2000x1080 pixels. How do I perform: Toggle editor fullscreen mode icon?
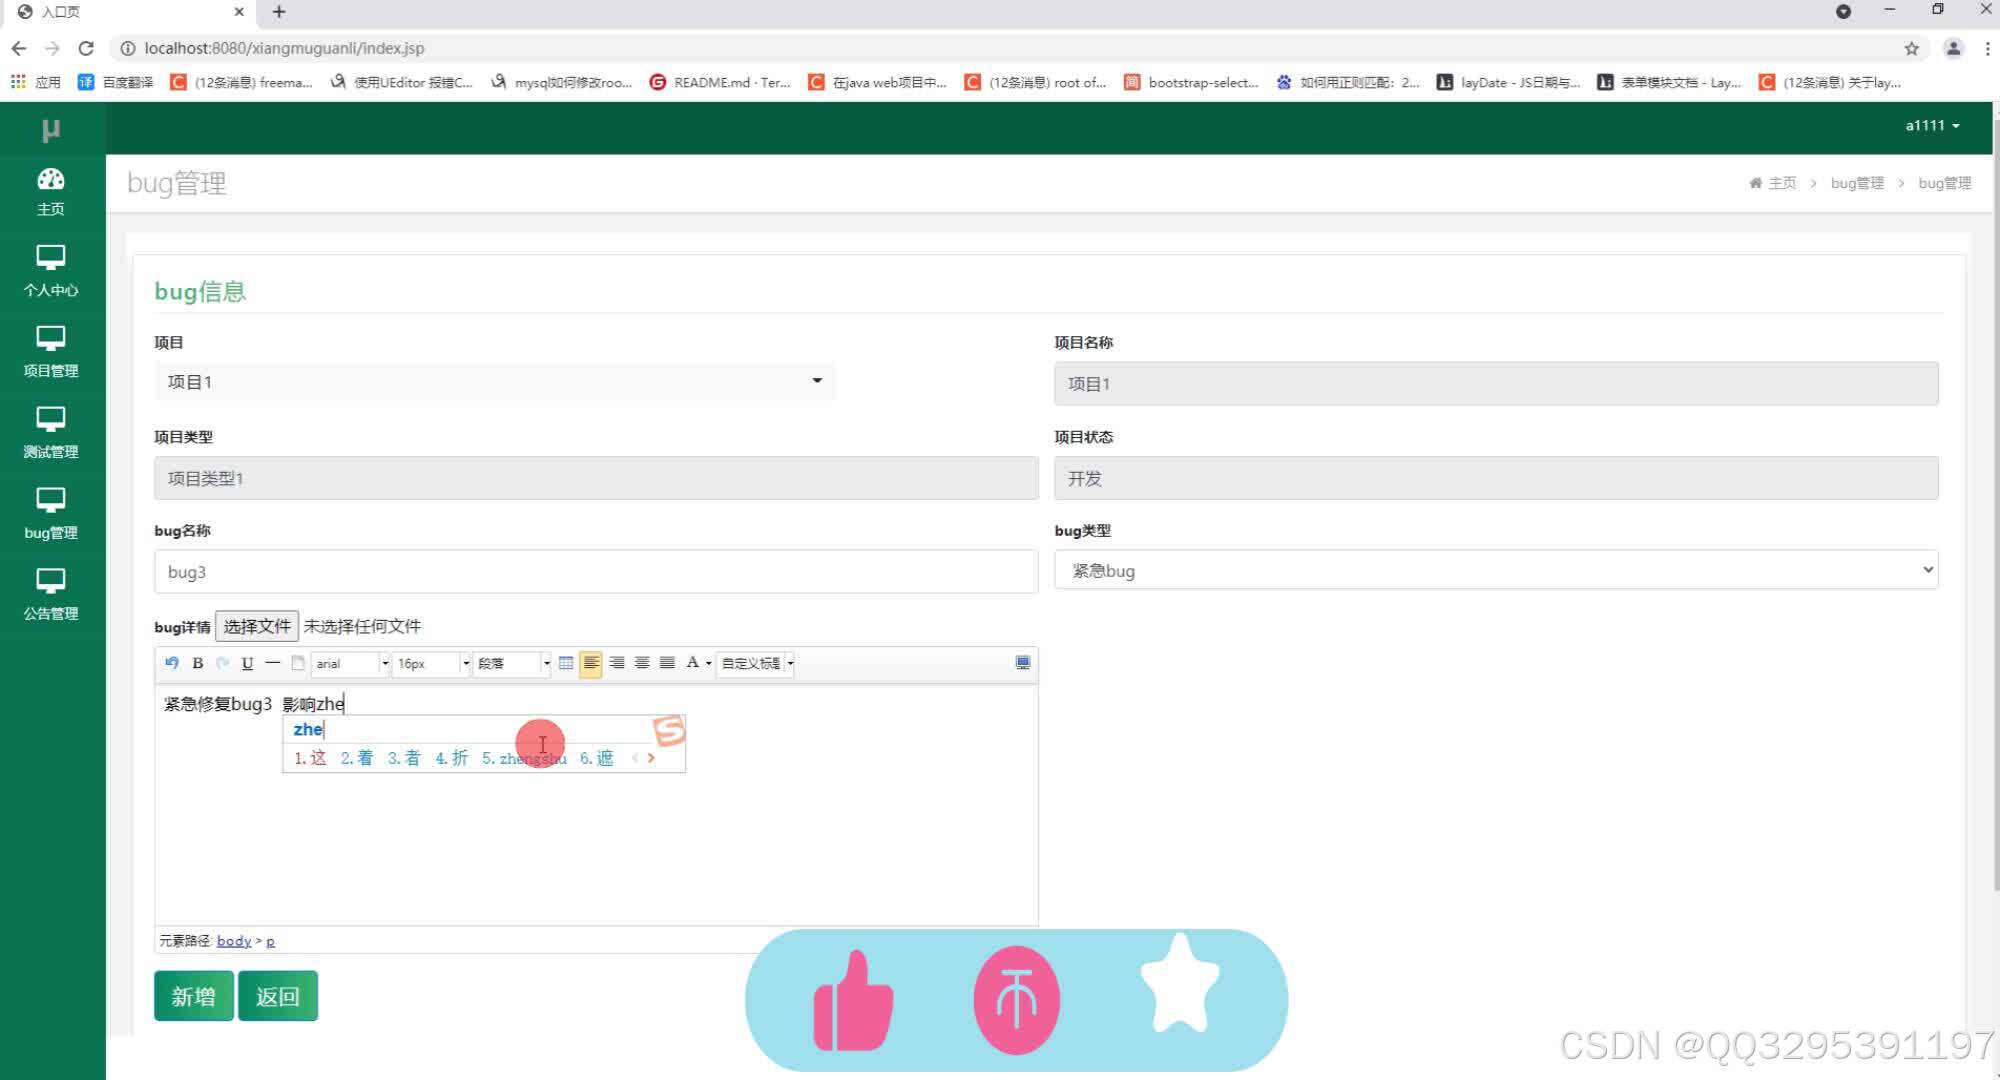(1022, 662)
